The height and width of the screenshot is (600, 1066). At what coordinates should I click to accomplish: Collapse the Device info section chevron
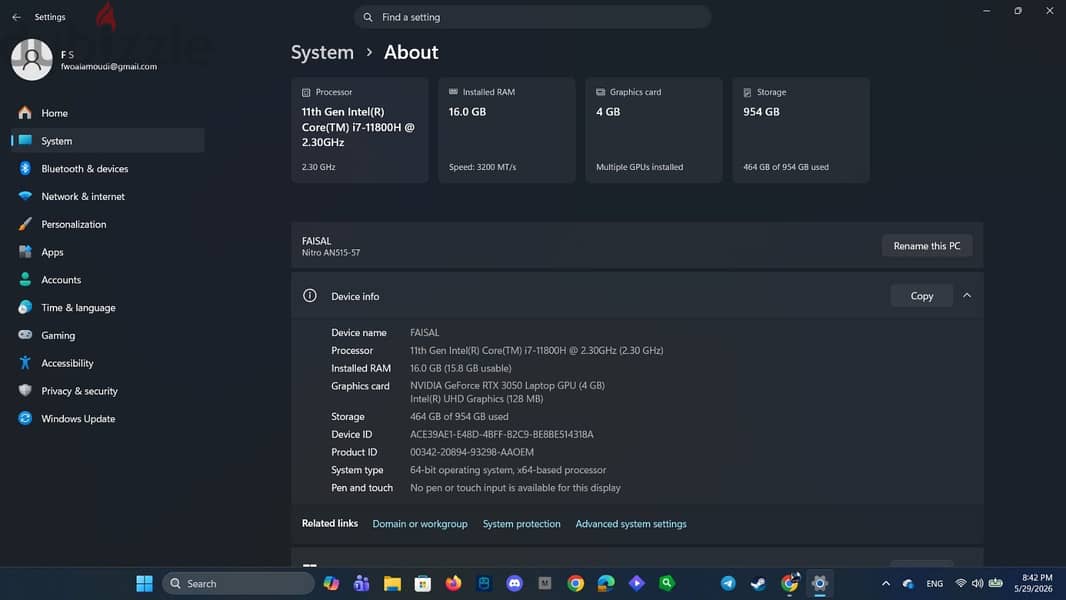coord(967,296)
